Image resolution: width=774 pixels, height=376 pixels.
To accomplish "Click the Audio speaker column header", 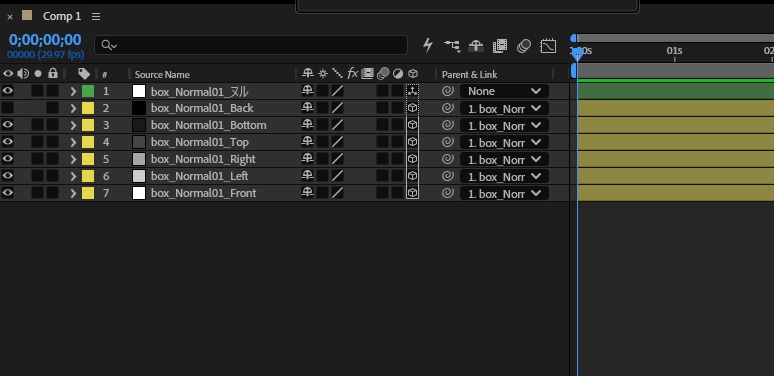I will click(x=23, y=74).
